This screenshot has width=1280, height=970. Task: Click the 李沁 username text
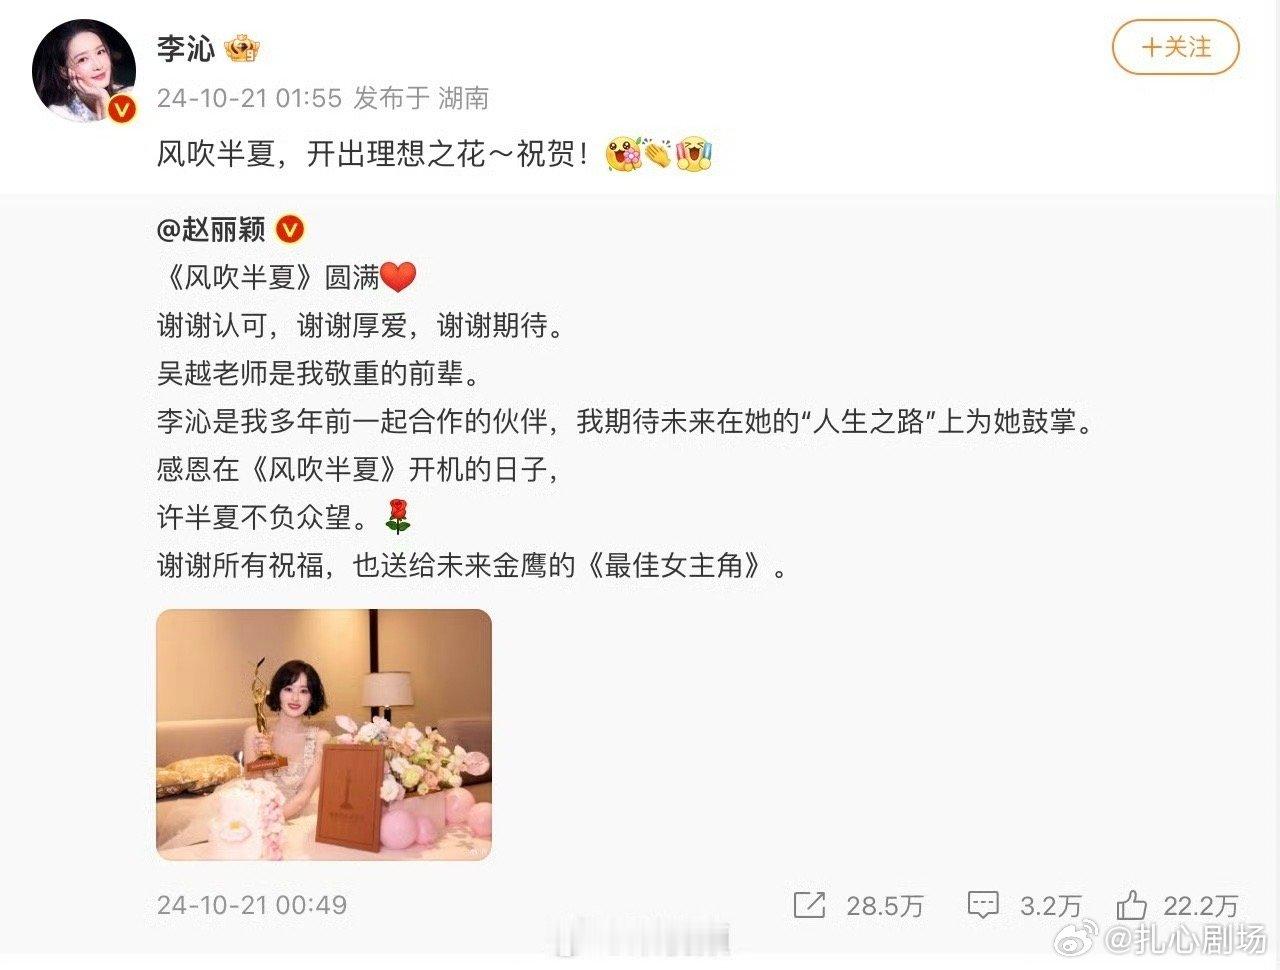(x=186, y=48)
